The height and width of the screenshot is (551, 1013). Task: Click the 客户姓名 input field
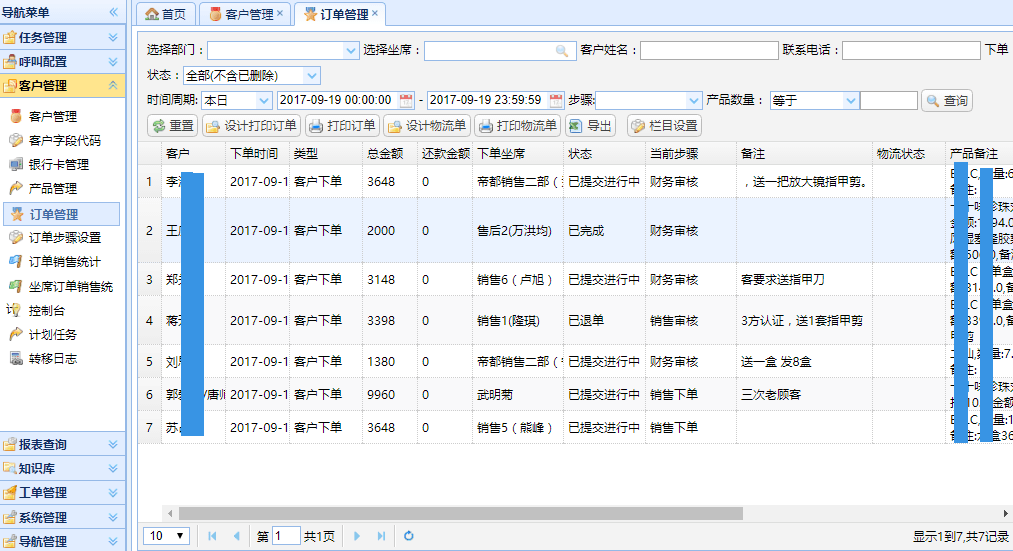coord(708,50)
